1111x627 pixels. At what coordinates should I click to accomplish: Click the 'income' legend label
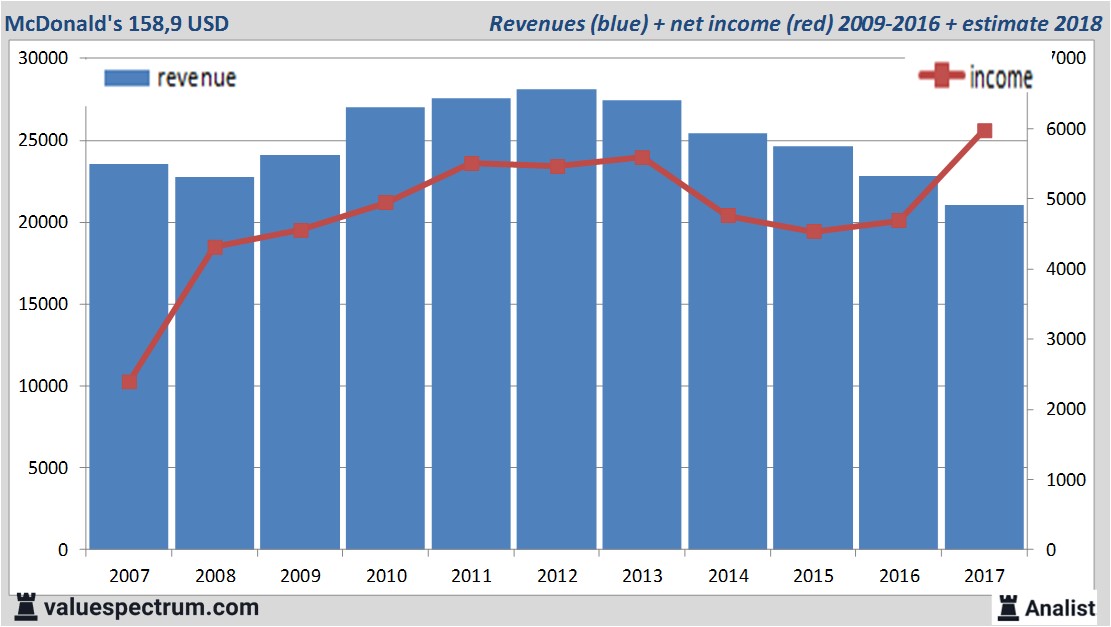(x=1001, y=77)
